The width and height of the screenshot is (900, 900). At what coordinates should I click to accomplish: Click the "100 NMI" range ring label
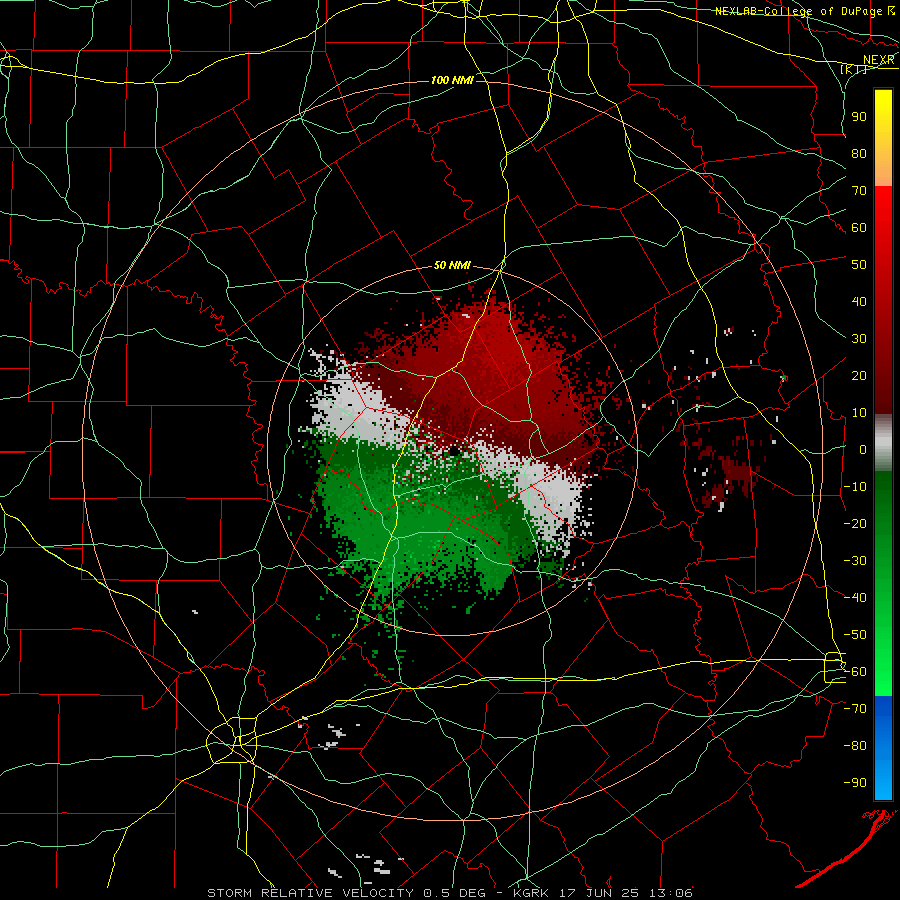(x=452, y=80)
